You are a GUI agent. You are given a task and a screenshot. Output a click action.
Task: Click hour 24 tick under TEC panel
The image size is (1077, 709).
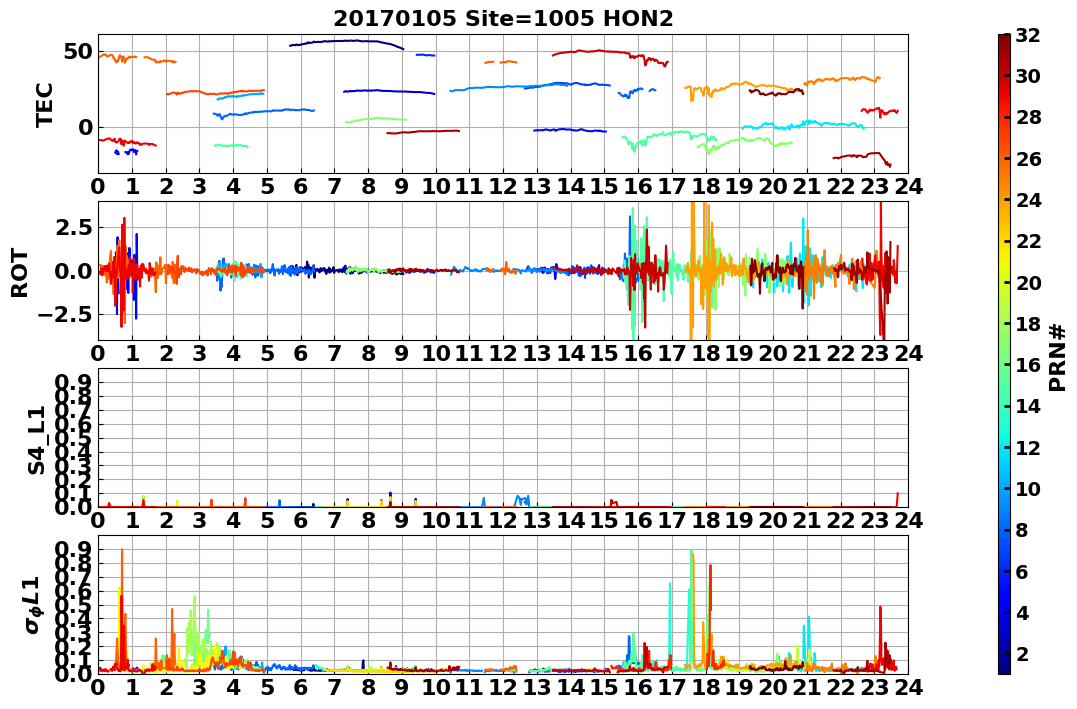[x=908, y=187]
